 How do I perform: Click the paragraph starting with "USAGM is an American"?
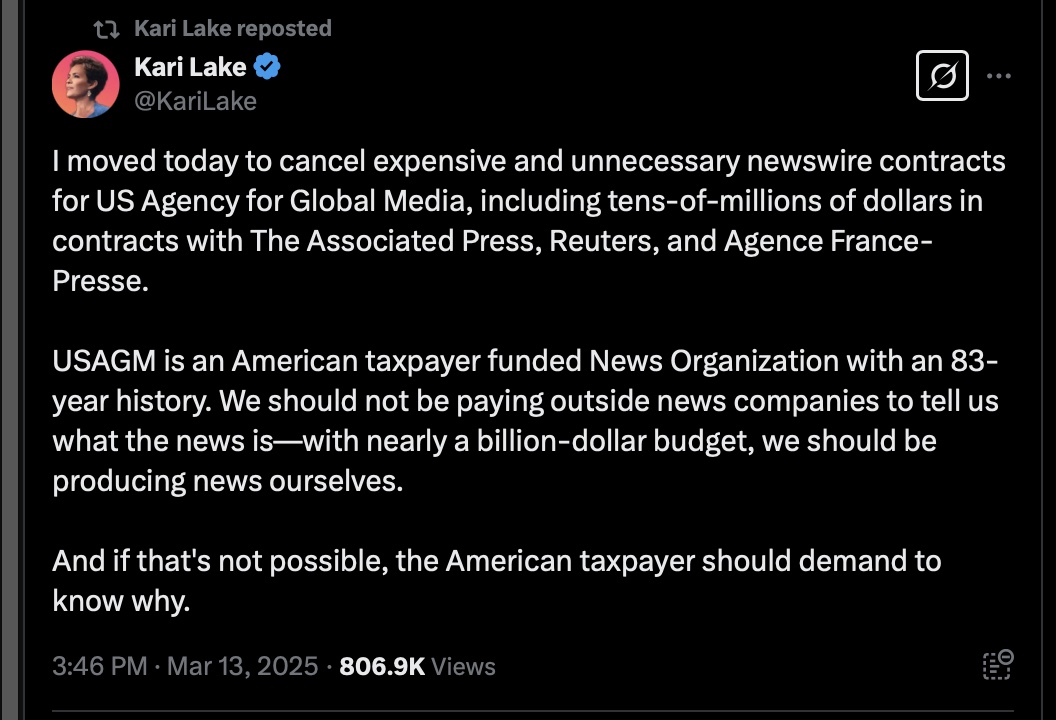(525, 421)
